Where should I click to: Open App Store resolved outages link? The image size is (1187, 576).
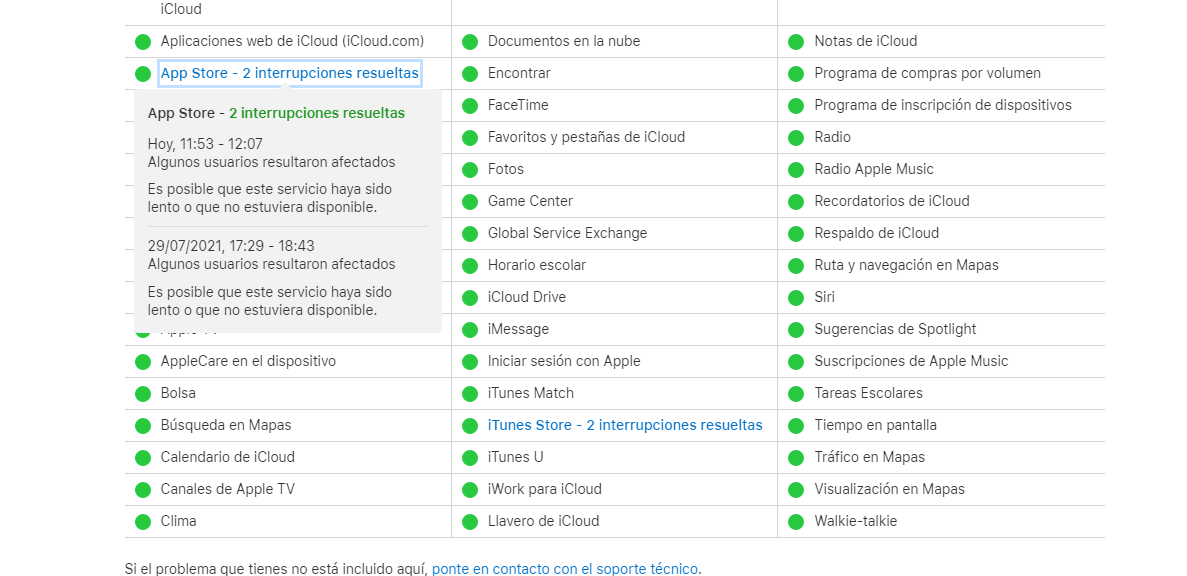pyautogui.click(x=289, y=73)
